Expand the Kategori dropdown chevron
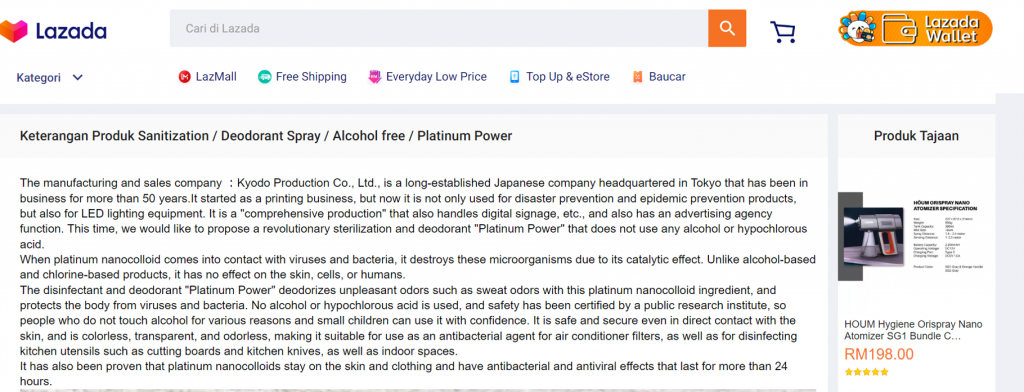1024x392 pixels. (78, 77)
